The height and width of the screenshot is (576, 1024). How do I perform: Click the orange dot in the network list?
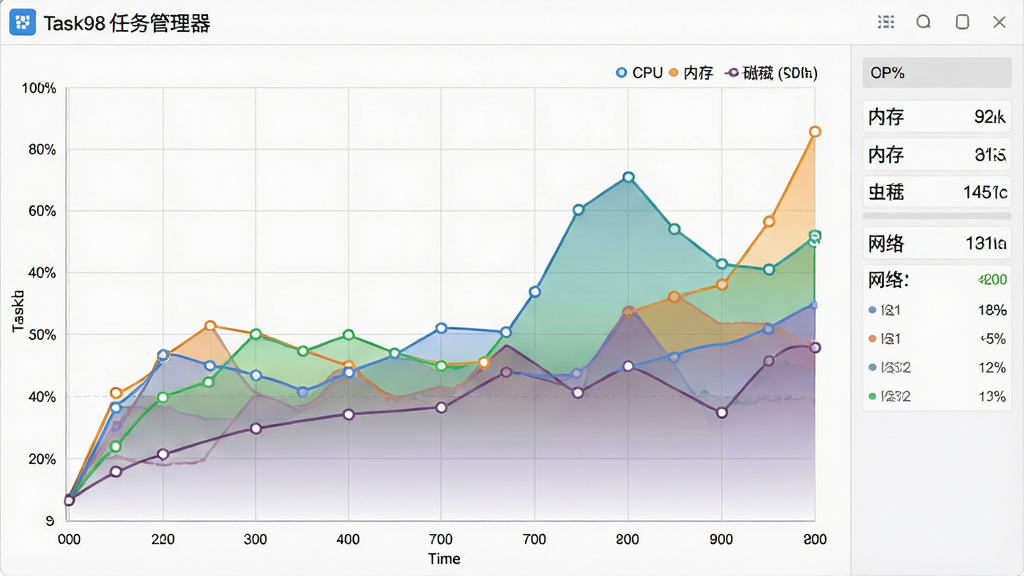872,339
